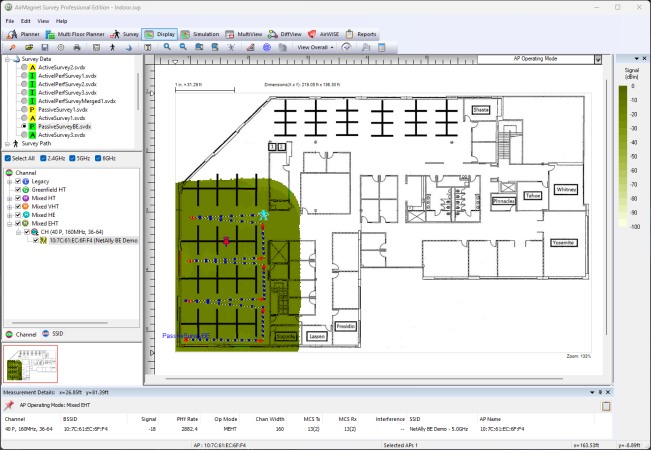Click the zoom in magnifier icon
This screenshot has height=450, width=651.
coord(167,47)
